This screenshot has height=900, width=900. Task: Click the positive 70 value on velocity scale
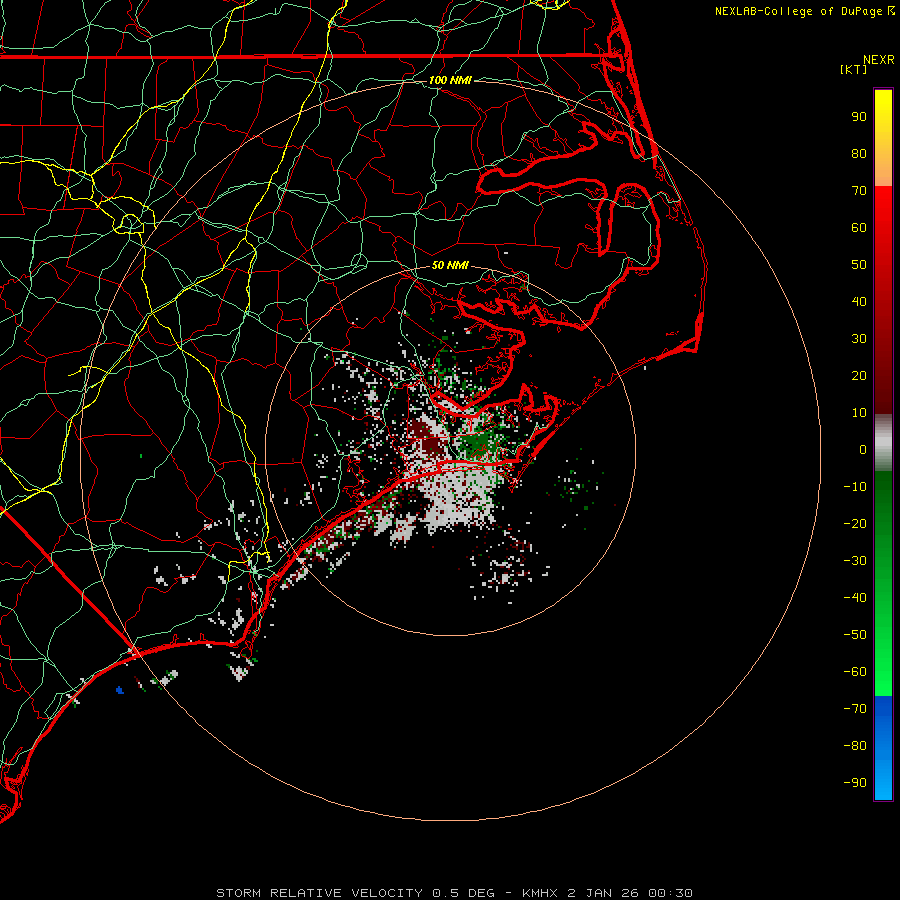point(859,191)
